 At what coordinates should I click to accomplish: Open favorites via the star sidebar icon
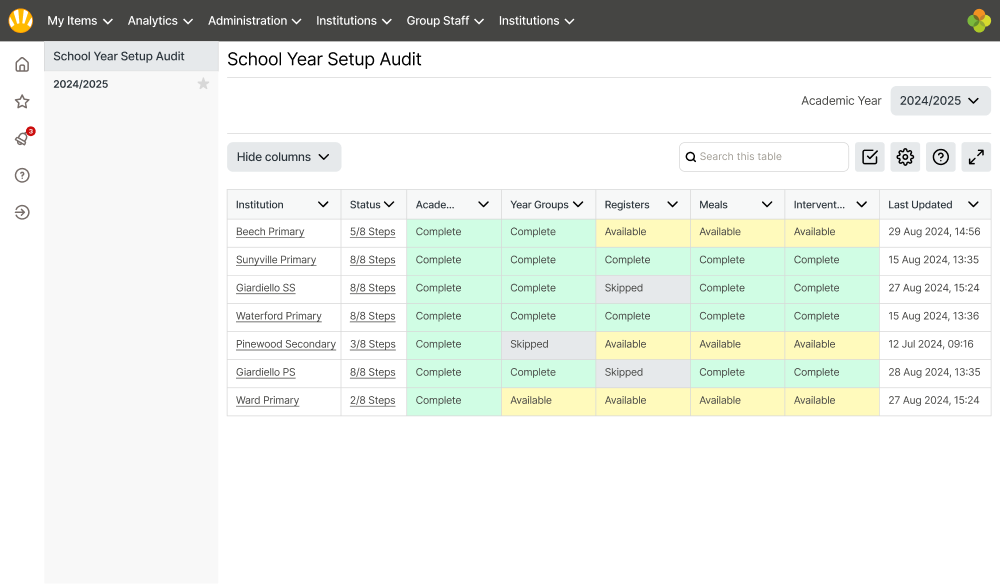pos(21,100)
